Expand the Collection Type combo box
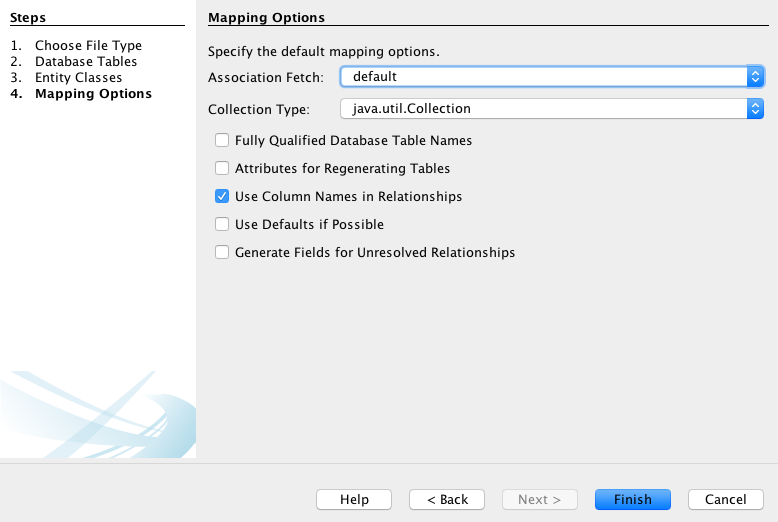Viewport: 778px width, 522px height. coord(552,108)
